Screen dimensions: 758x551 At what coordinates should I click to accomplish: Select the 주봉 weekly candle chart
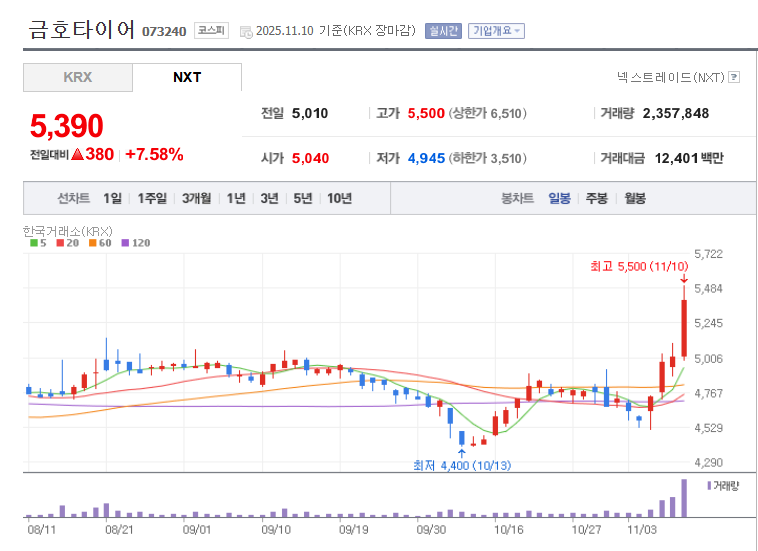pos(597,198)
